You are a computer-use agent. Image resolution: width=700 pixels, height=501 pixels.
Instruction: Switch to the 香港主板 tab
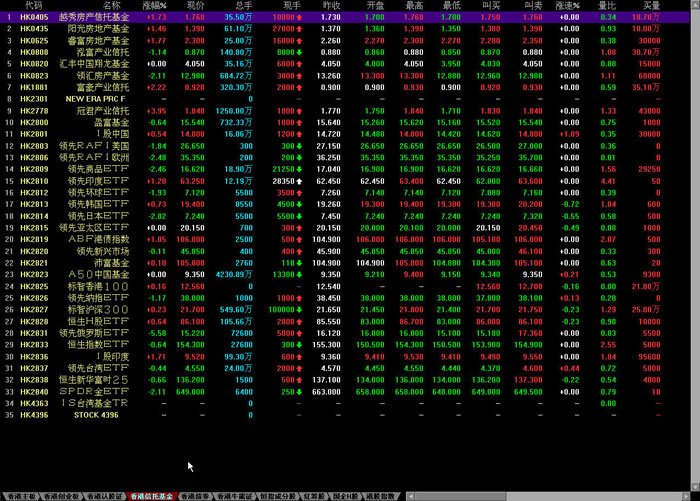pos(20,496)
